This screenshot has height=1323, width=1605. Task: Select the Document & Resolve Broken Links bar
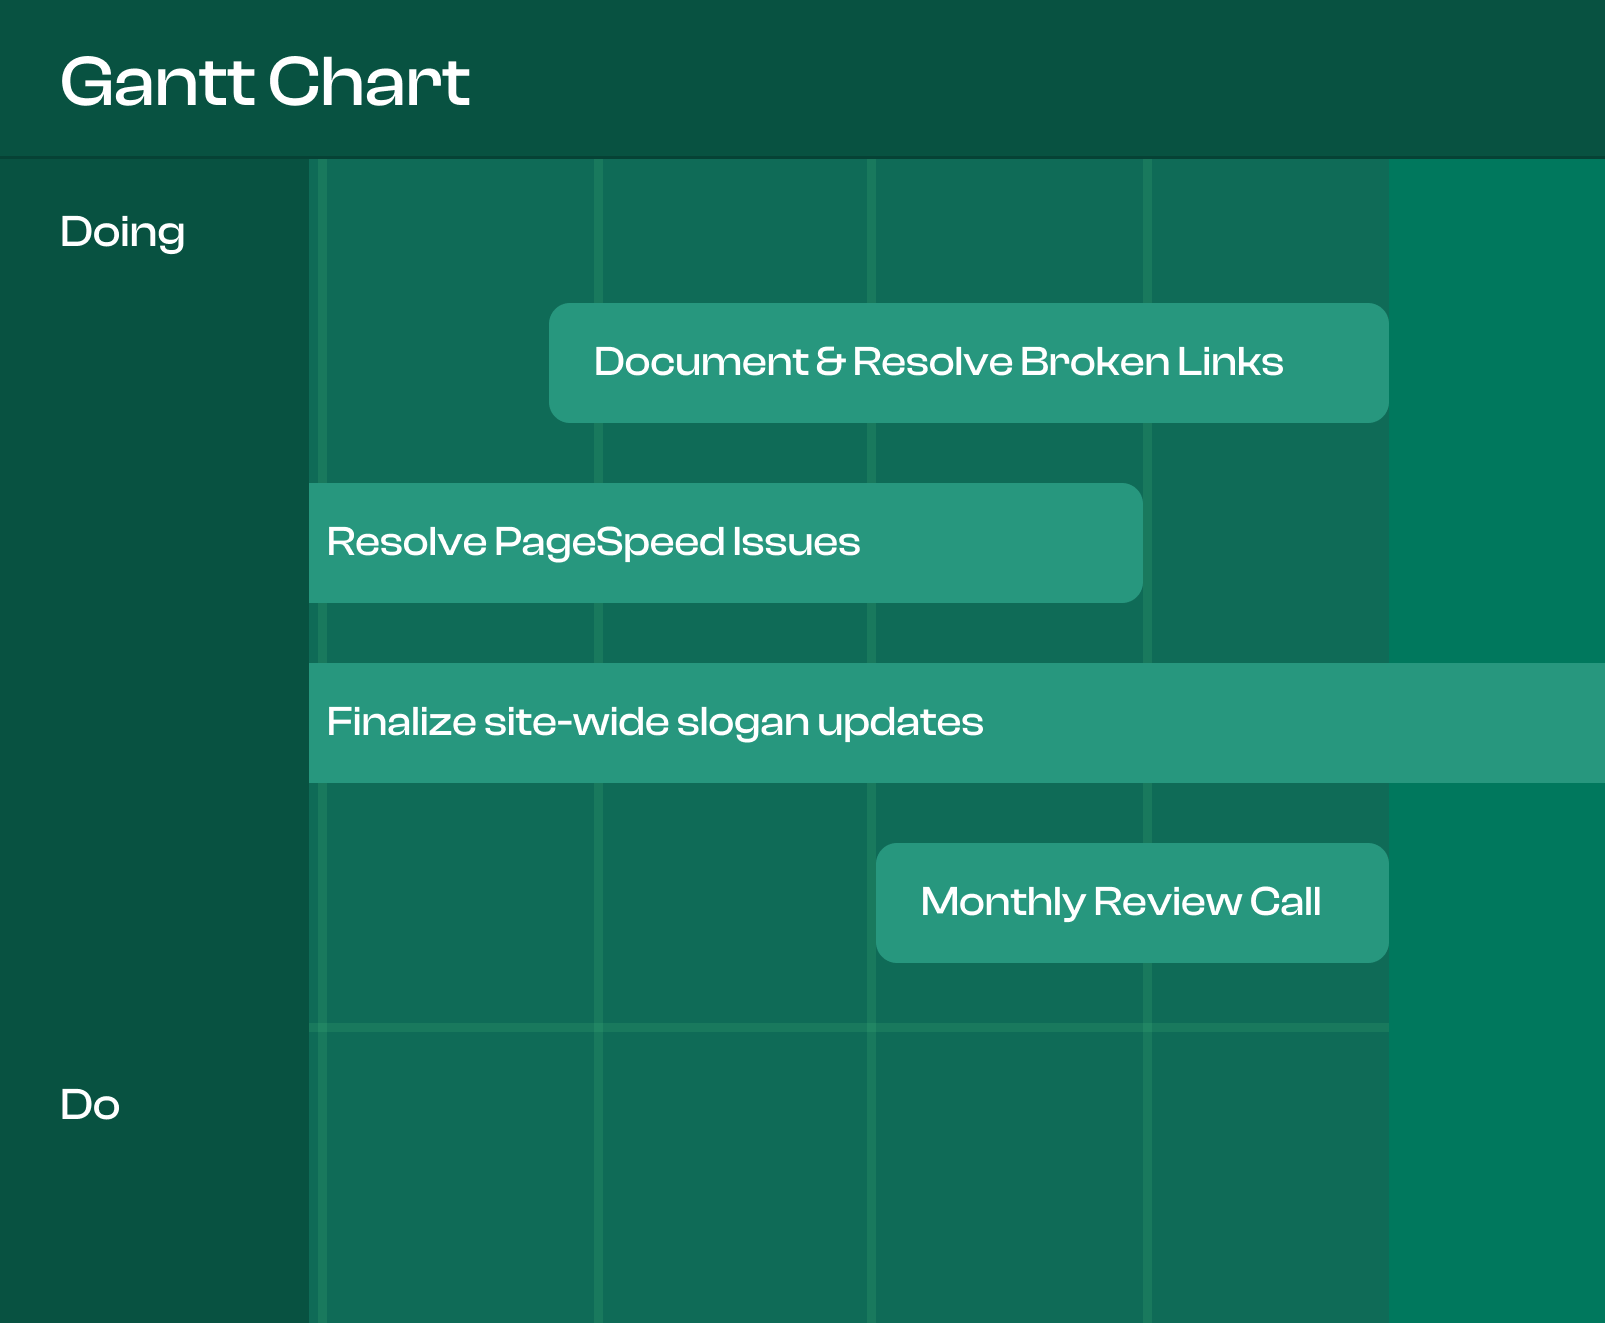click(x=968, y=362)
